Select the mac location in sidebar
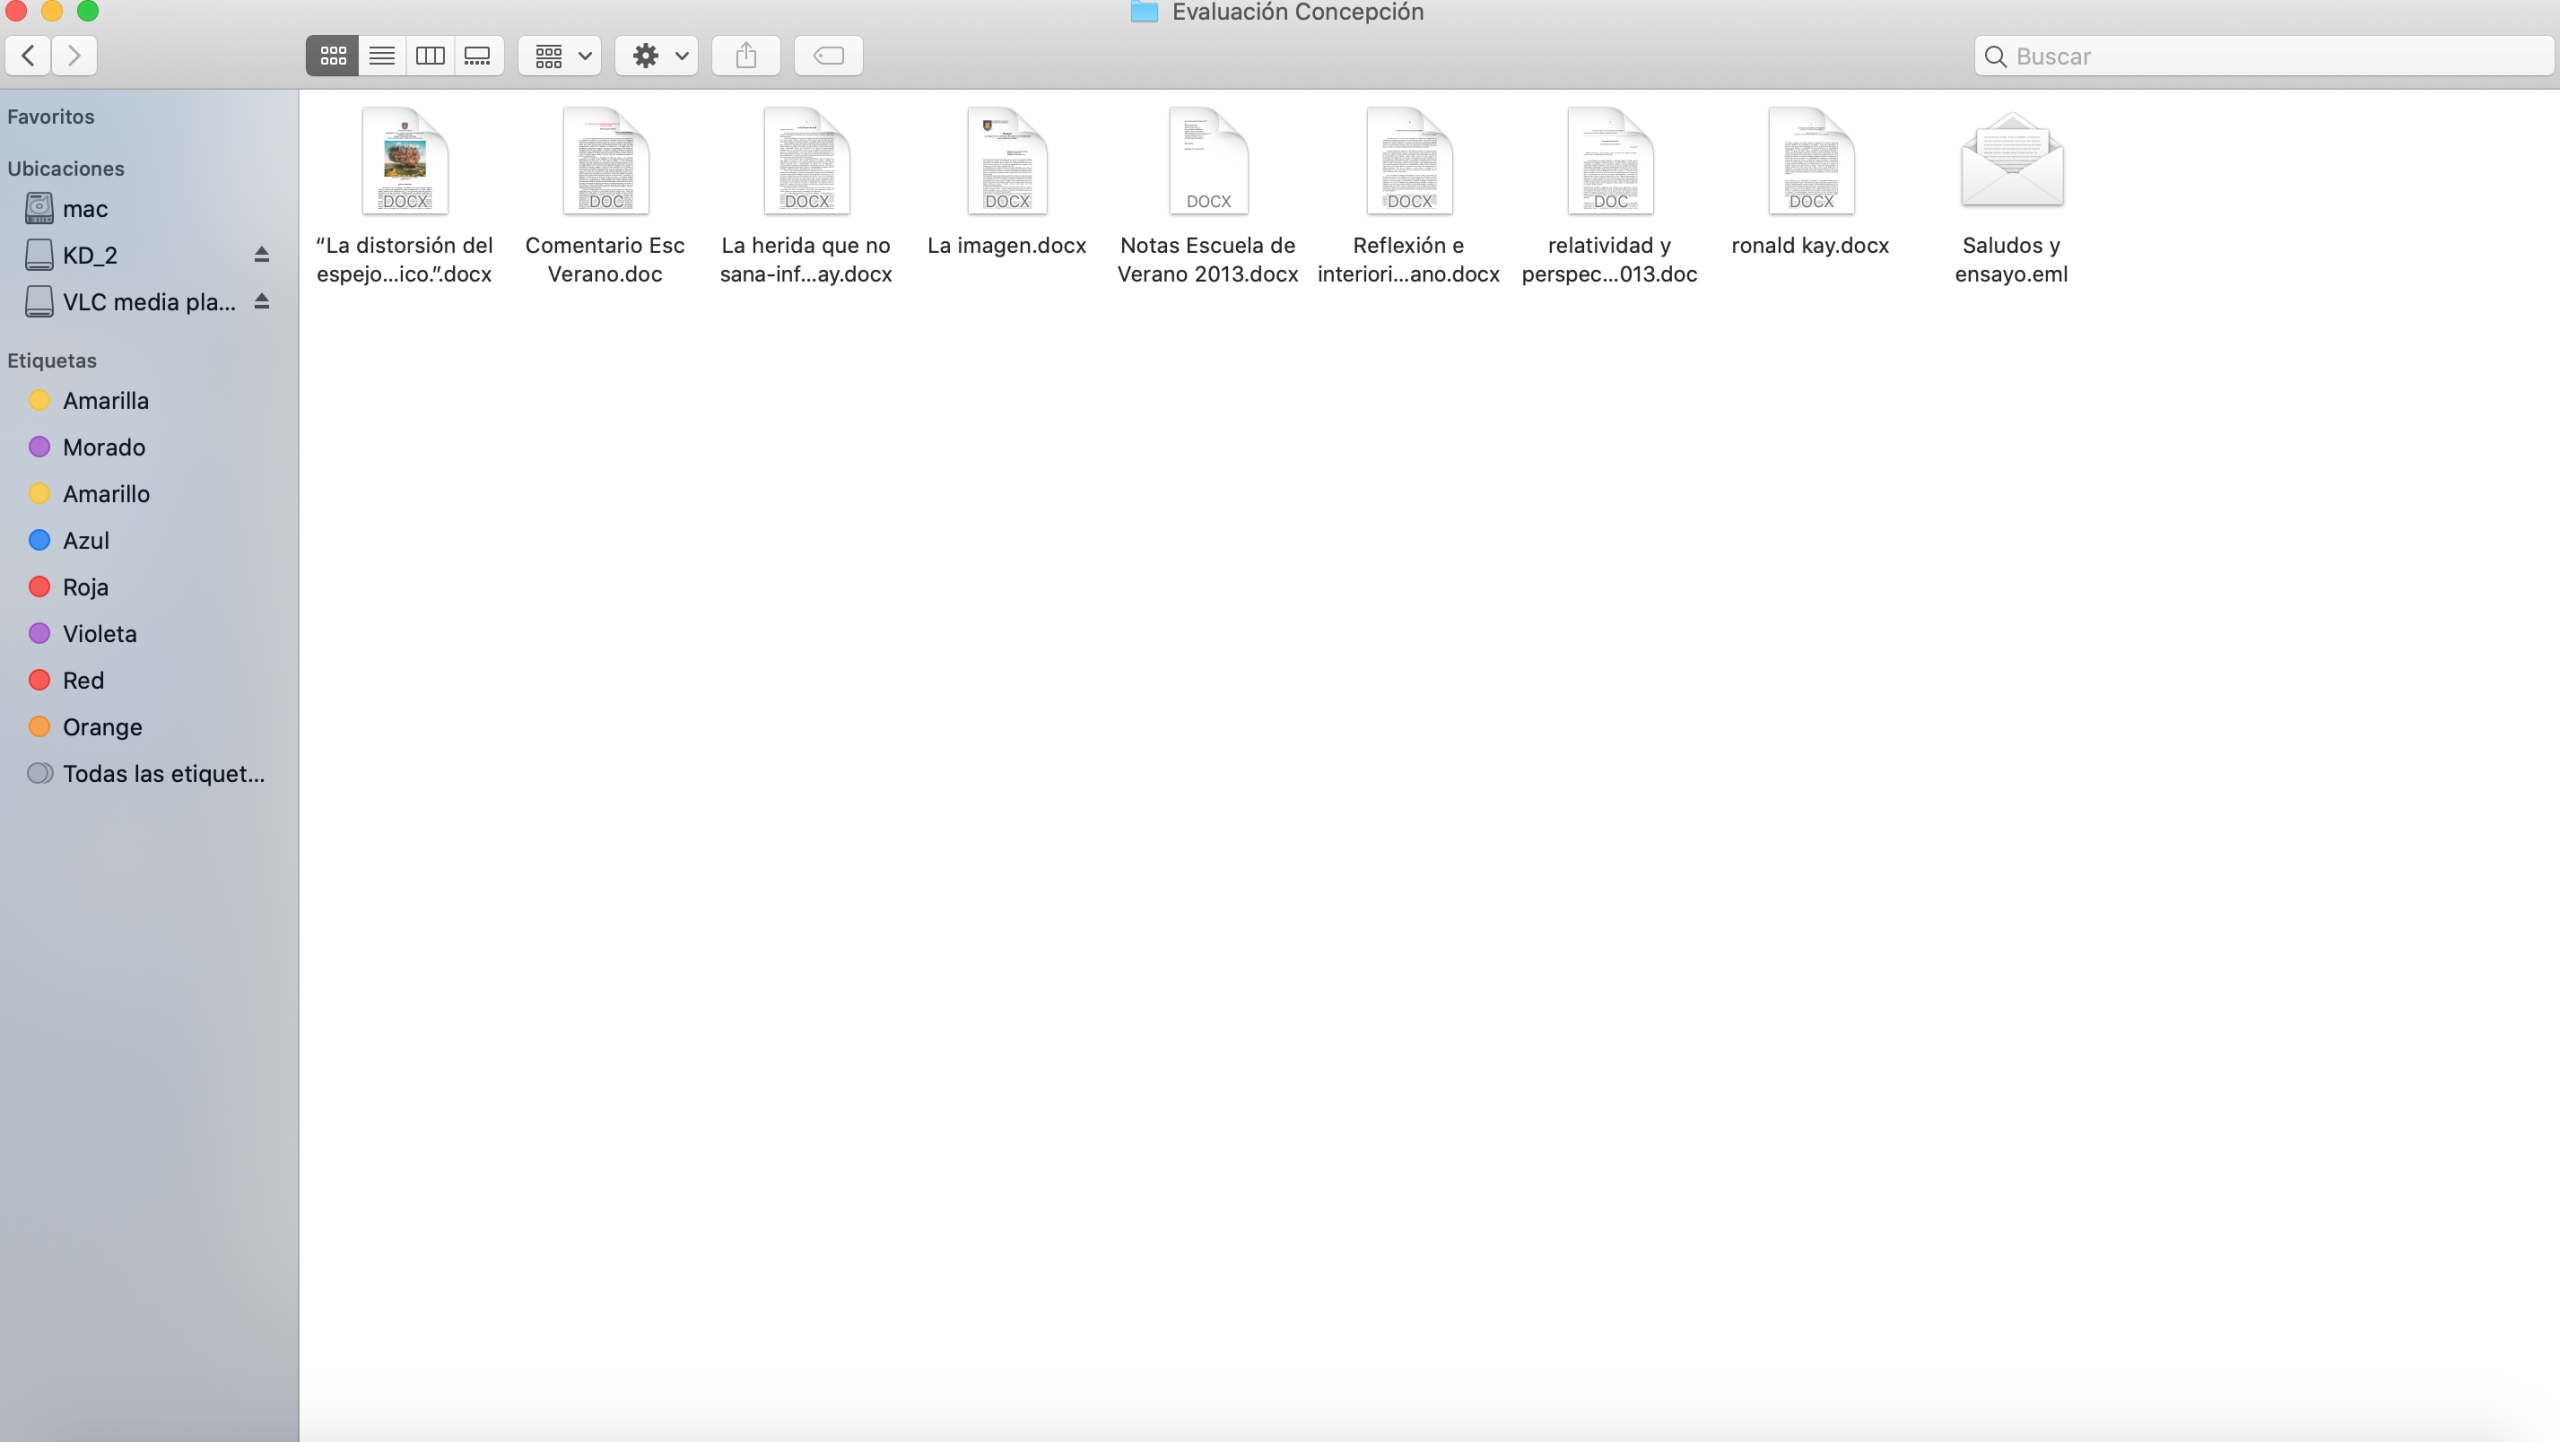 pyautogui.click(x=85, y=209)
